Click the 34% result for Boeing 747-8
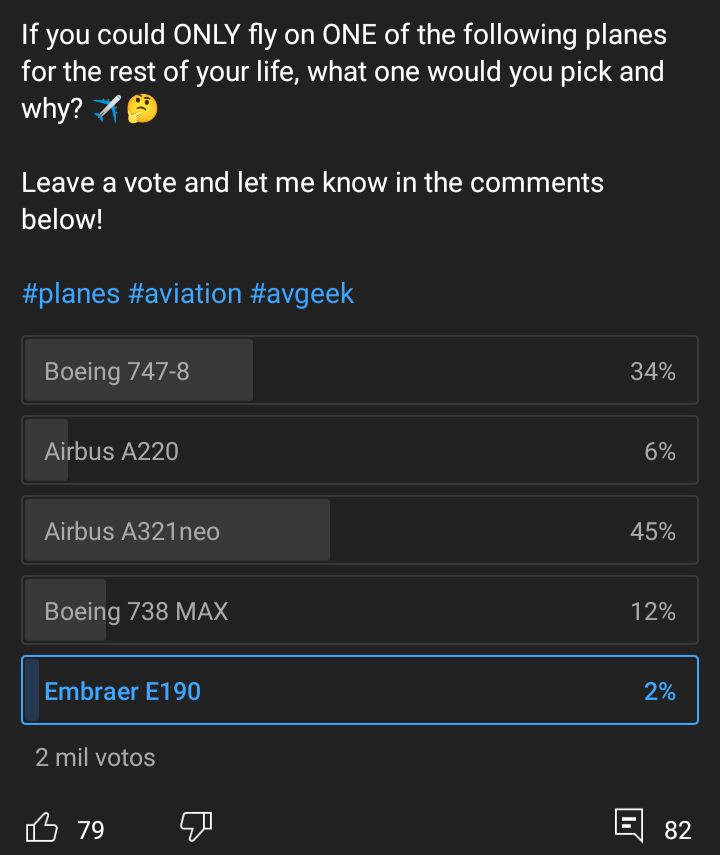The height and width of the screenshot is (855, 720). (x=652, y=372)
